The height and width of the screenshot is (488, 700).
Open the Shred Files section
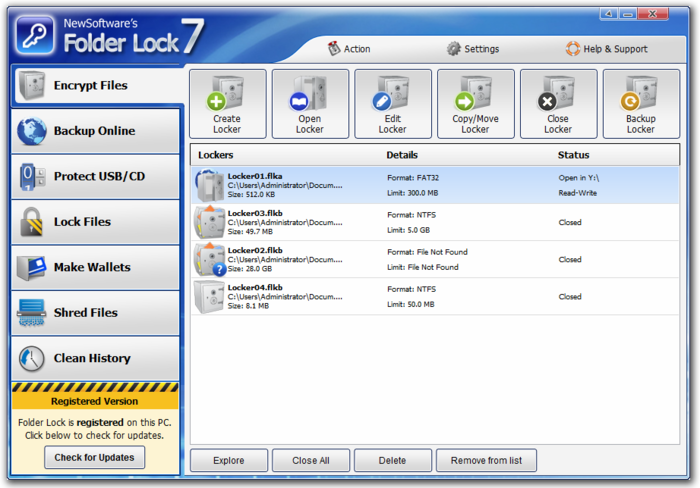pyautogui.click(x=96, y=313)
